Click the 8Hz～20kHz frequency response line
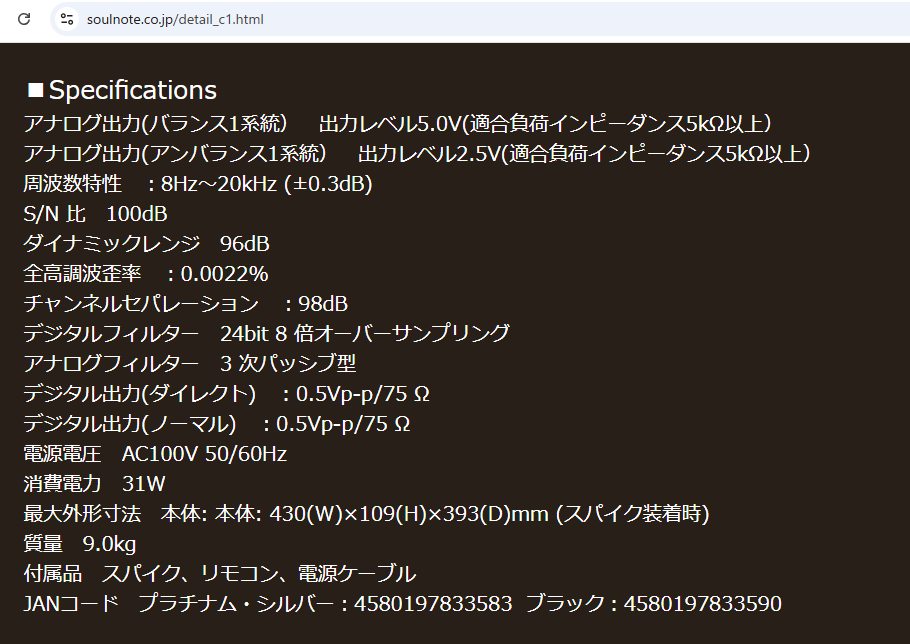910x644 pixels. coord(198,184)
